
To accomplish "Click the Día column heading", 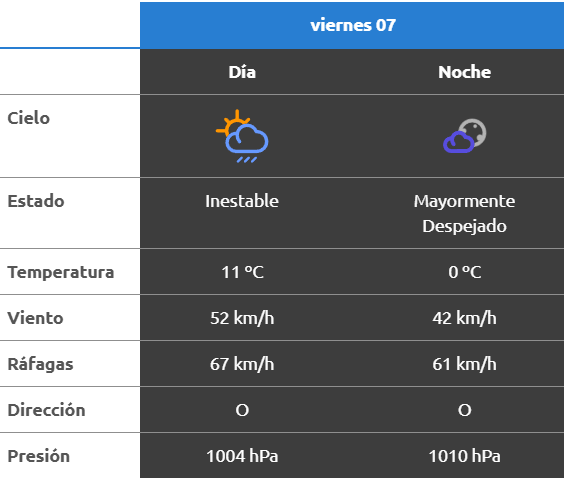I will click(242, 72).
